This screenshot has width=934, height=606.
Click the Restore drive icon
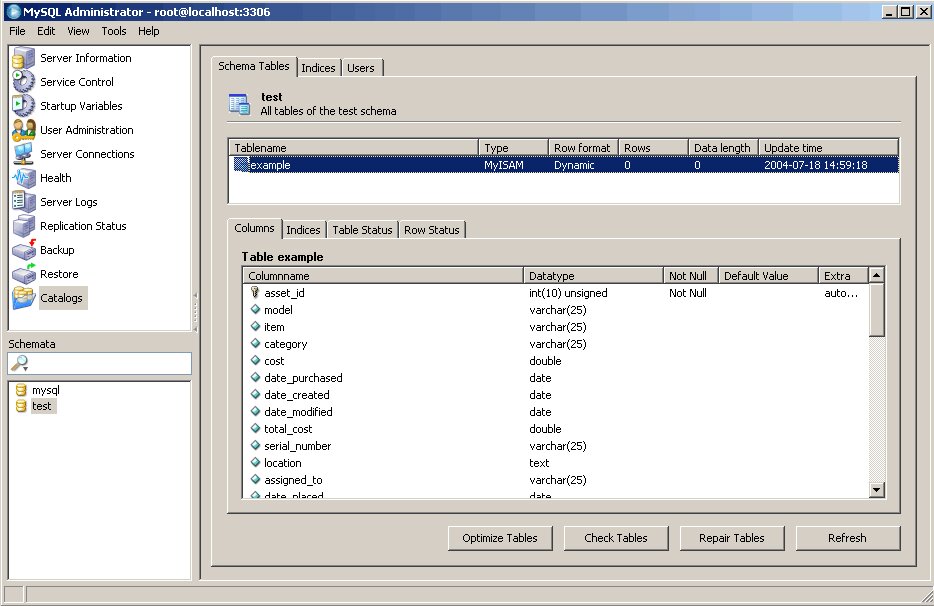click(23, 274)
